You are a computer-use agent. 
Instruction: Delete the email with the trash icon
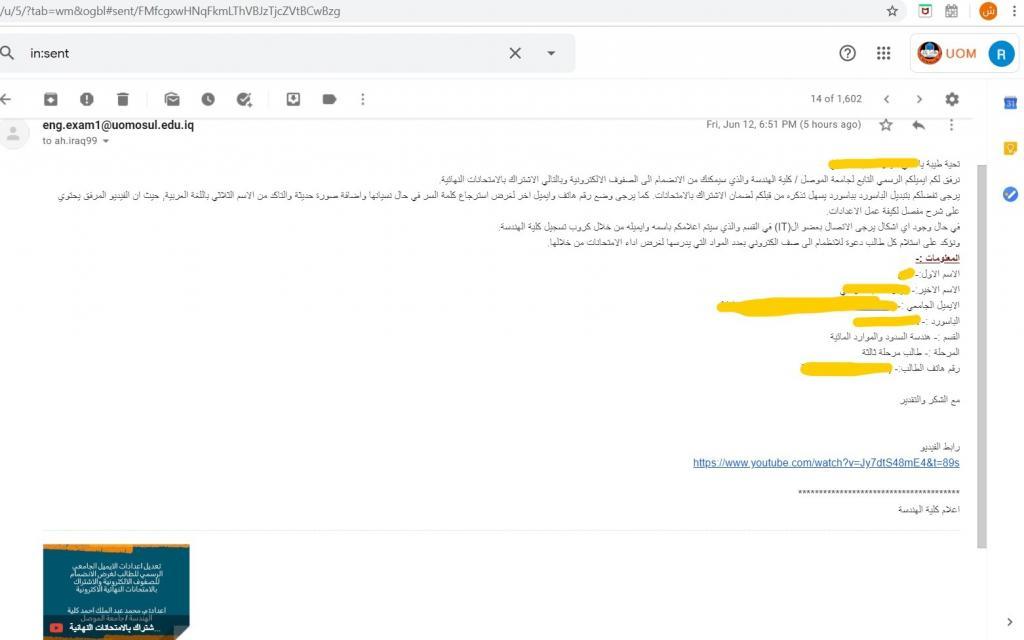coord(123,99)
